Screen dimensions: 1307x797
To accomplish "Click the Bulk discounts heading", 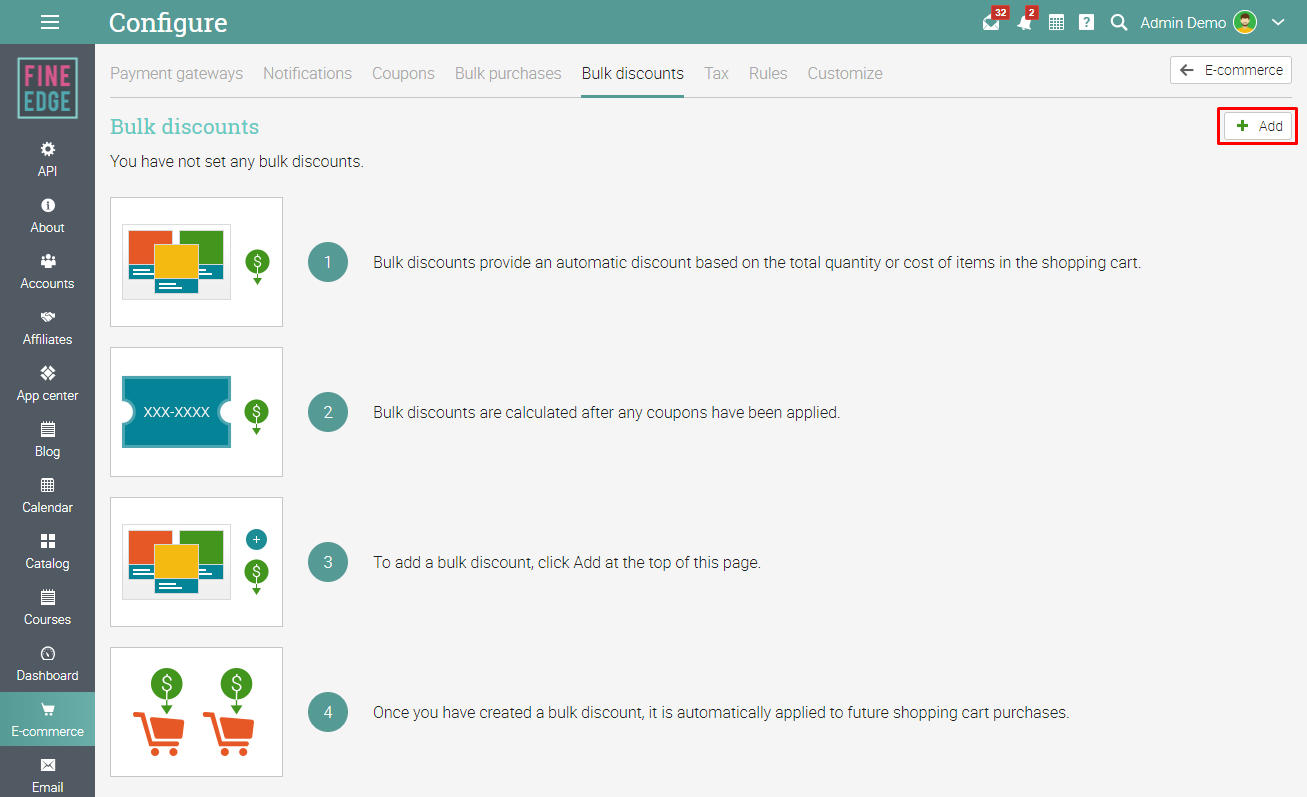I will [184, 127].
